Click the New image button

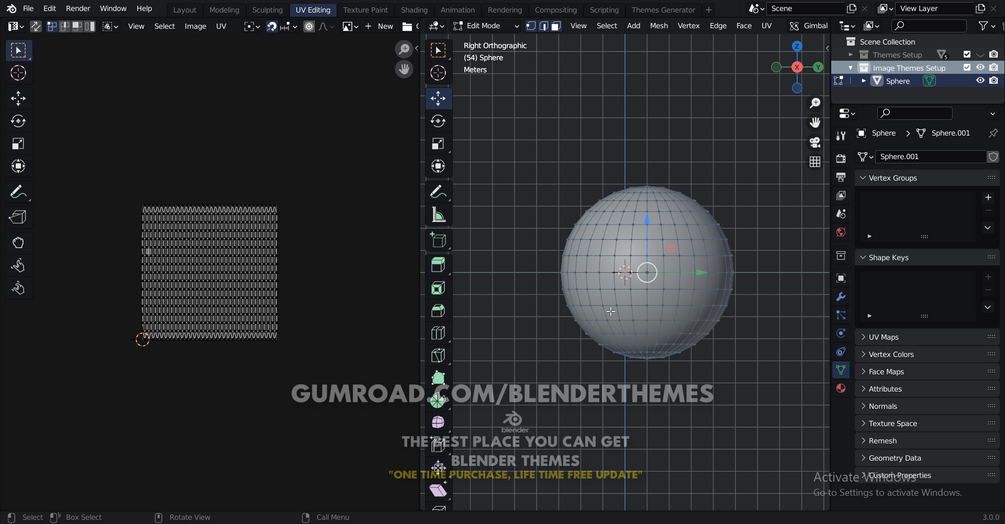(379, 26)
